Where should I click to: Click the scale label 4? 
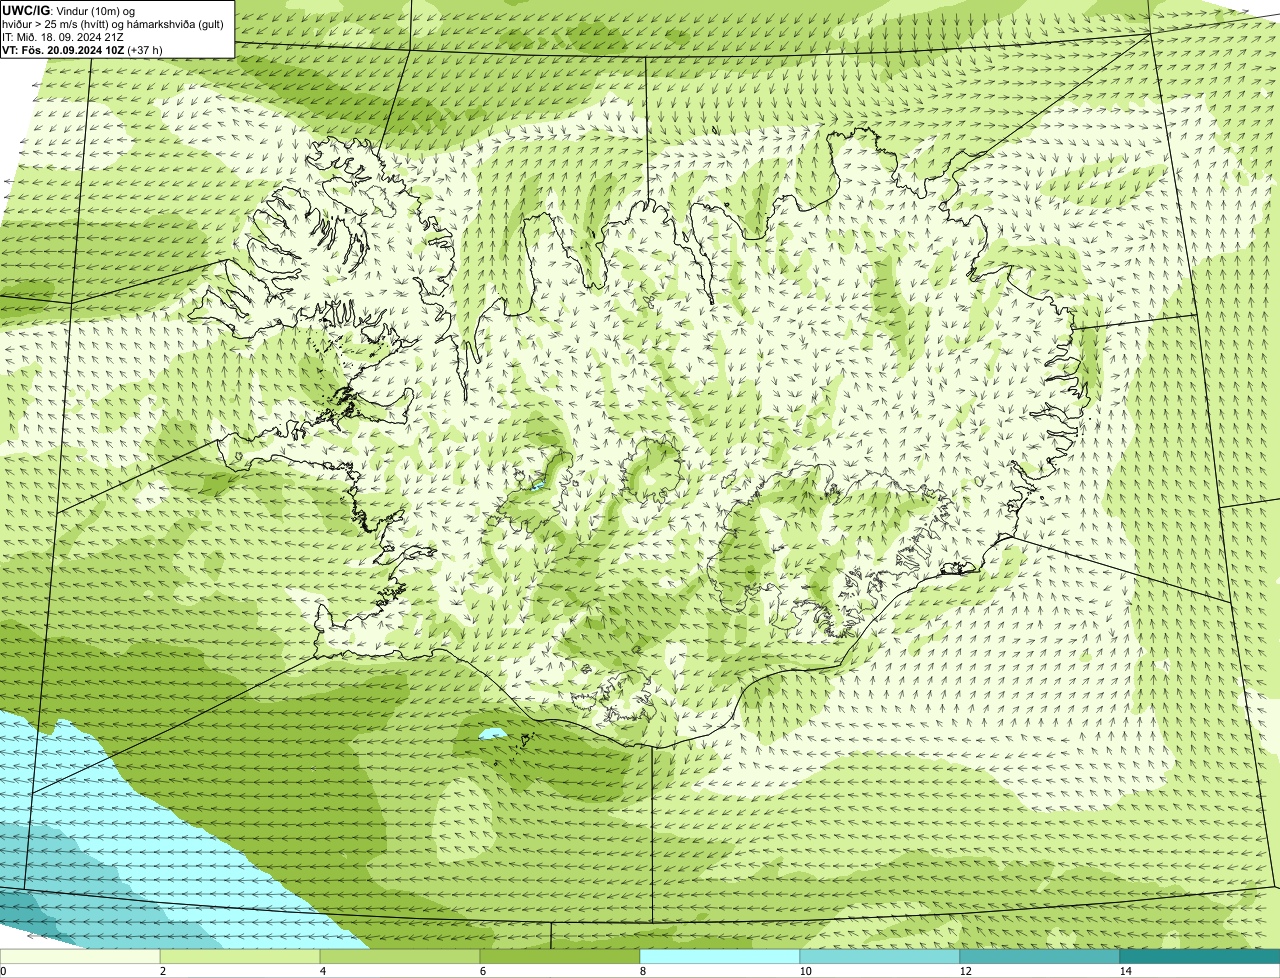(322, 971)
